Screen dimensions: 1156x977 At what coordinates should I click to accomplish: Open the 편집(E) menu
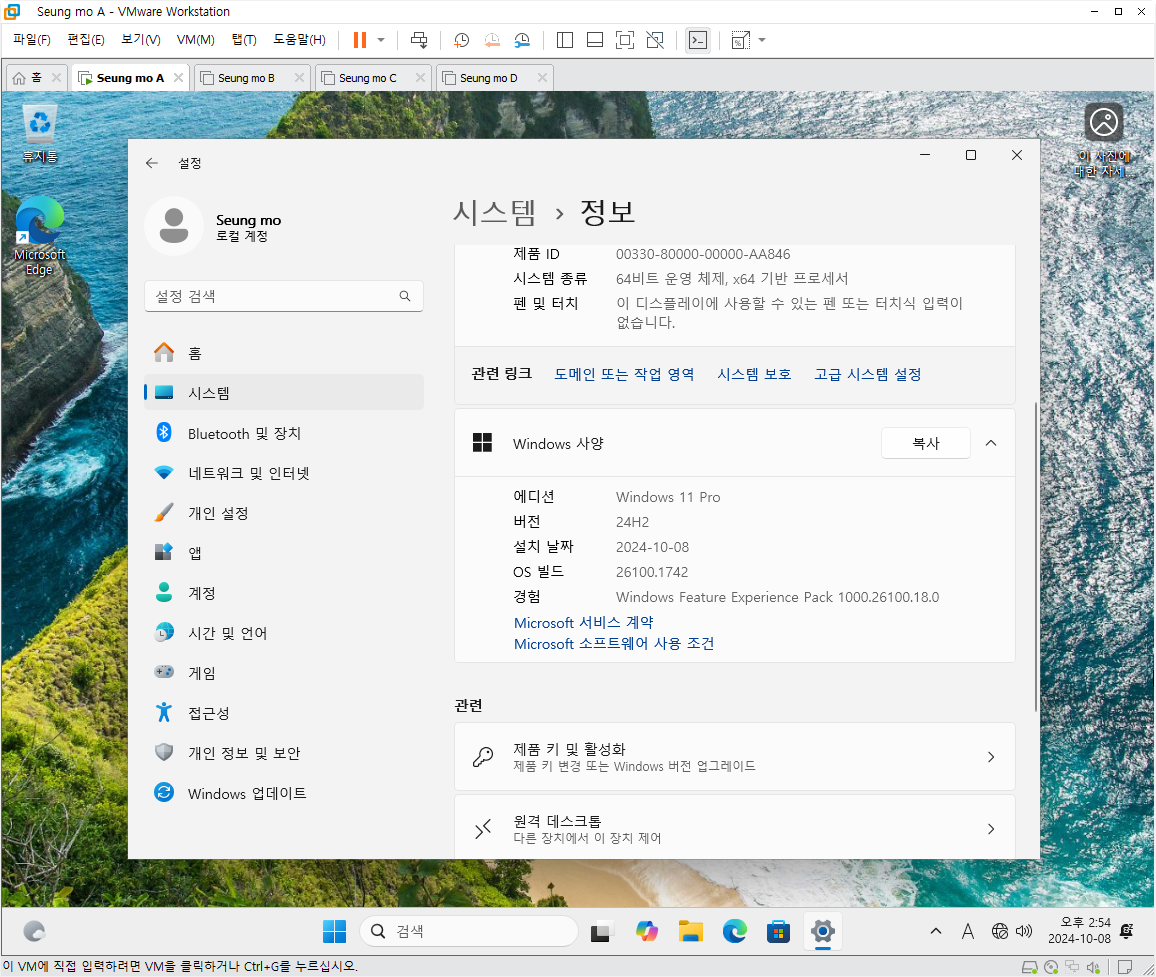click(x=86, y=40)
